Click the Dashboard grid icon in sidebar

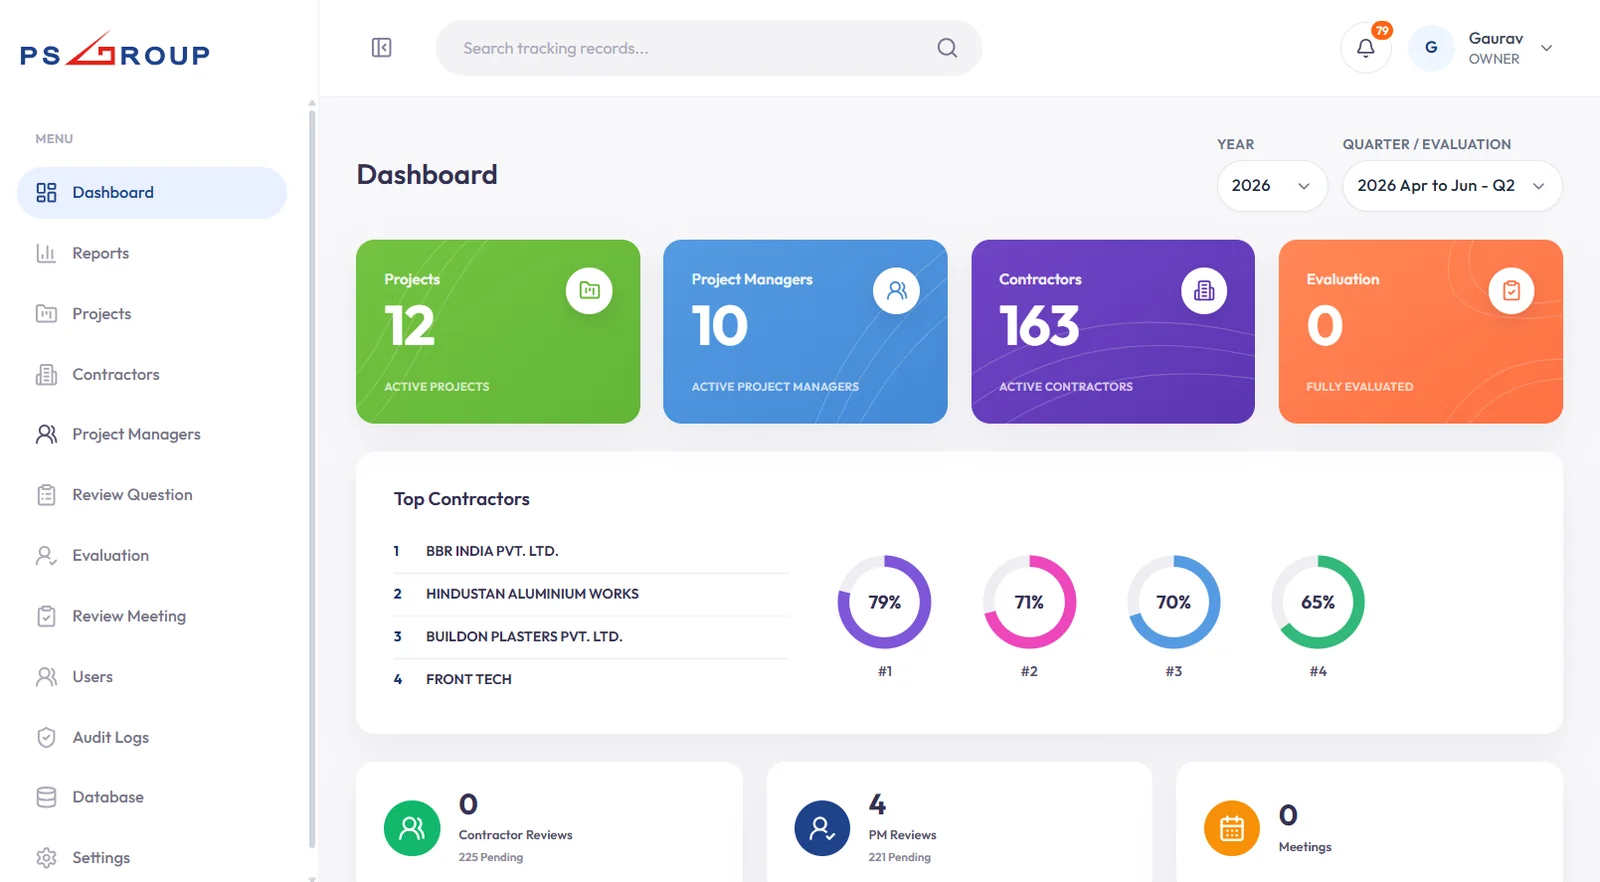click(46, 193)
